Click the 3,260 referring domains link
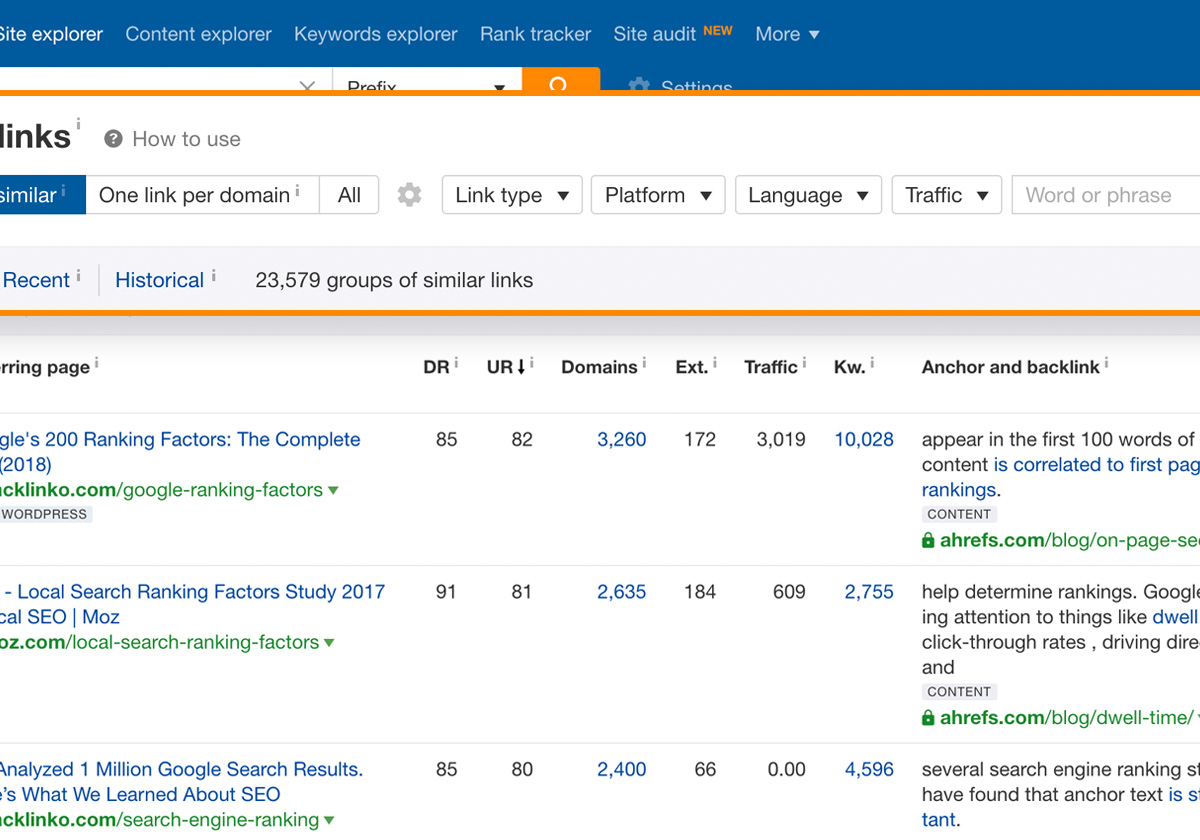The height and width of the screenshot is (840, 1200). point(621,439)
